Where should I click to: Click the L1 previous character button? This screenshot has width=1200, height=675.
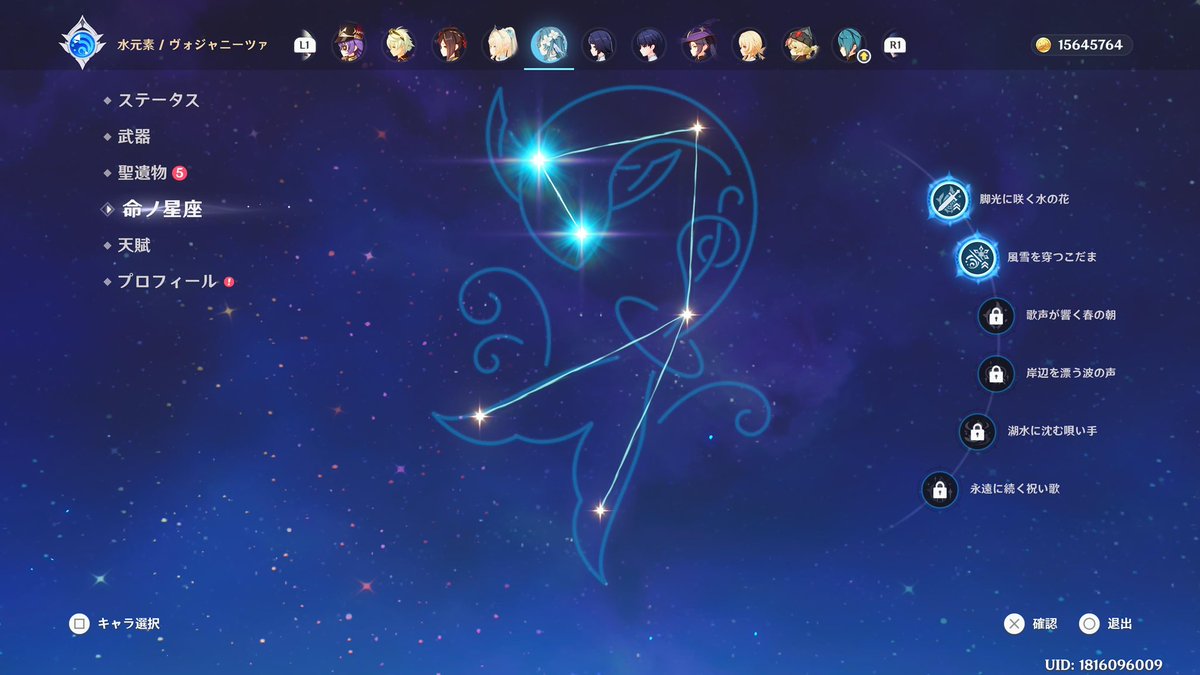coord(304,45)
